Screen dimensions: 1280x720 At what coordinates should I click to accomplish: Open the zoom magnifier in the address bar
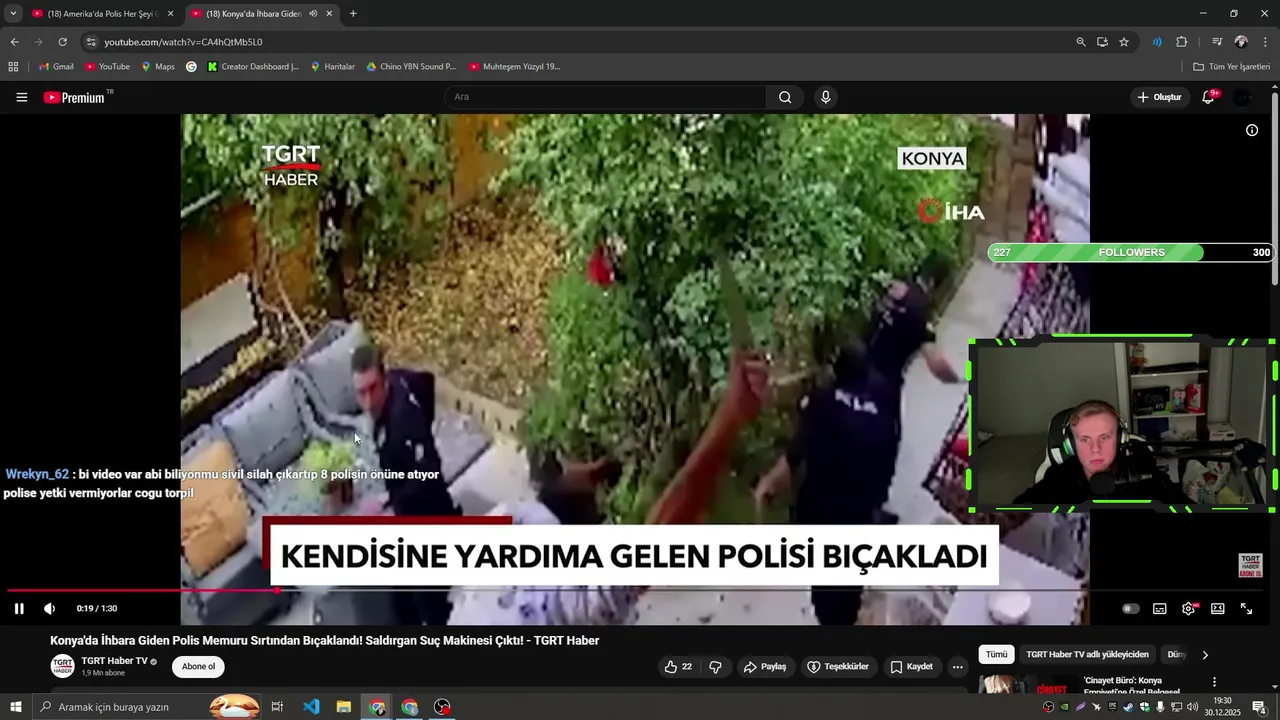coord(1080,42)
